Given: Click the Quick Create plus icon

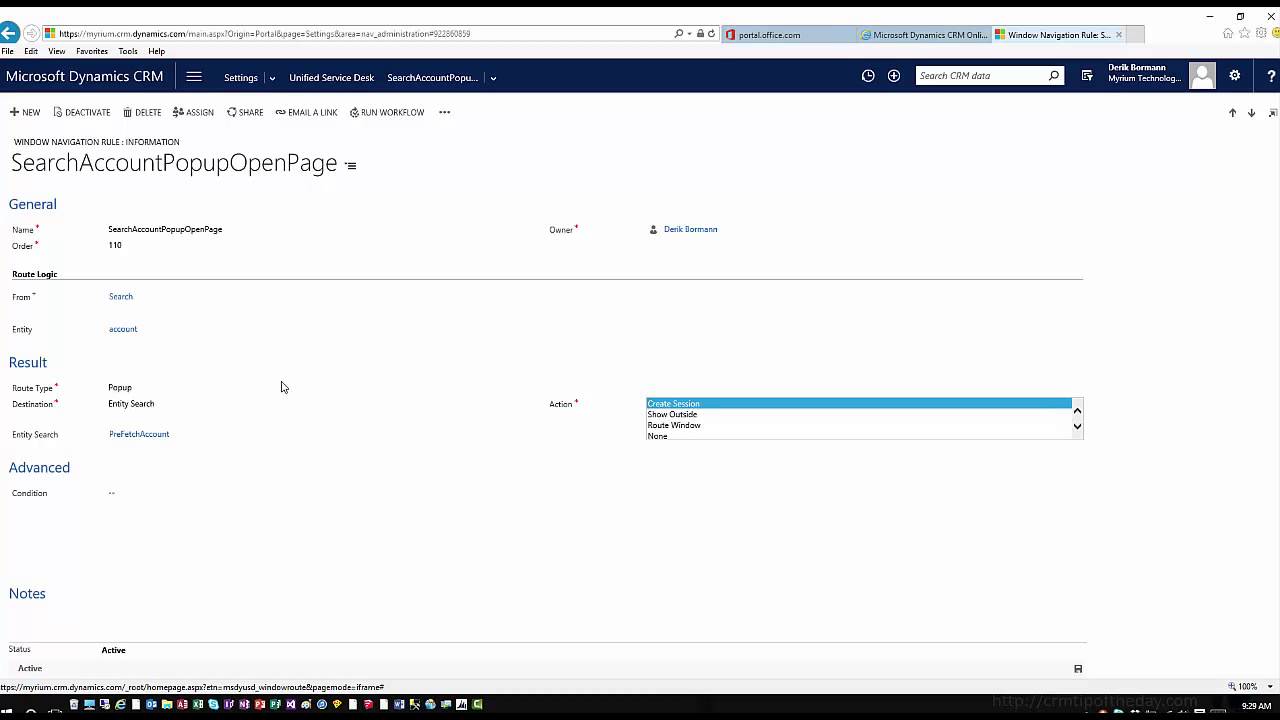Looking at the screenshot, I should click(894, 76).
